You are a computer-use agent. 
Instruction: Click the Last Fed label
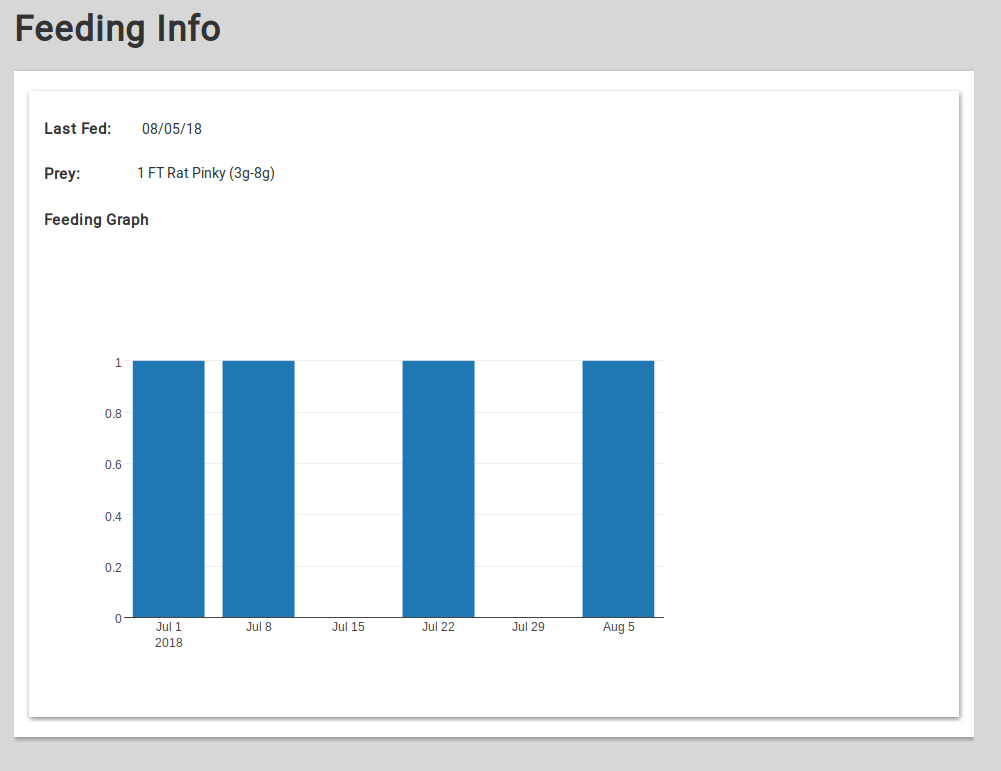[x=77, y=128]
